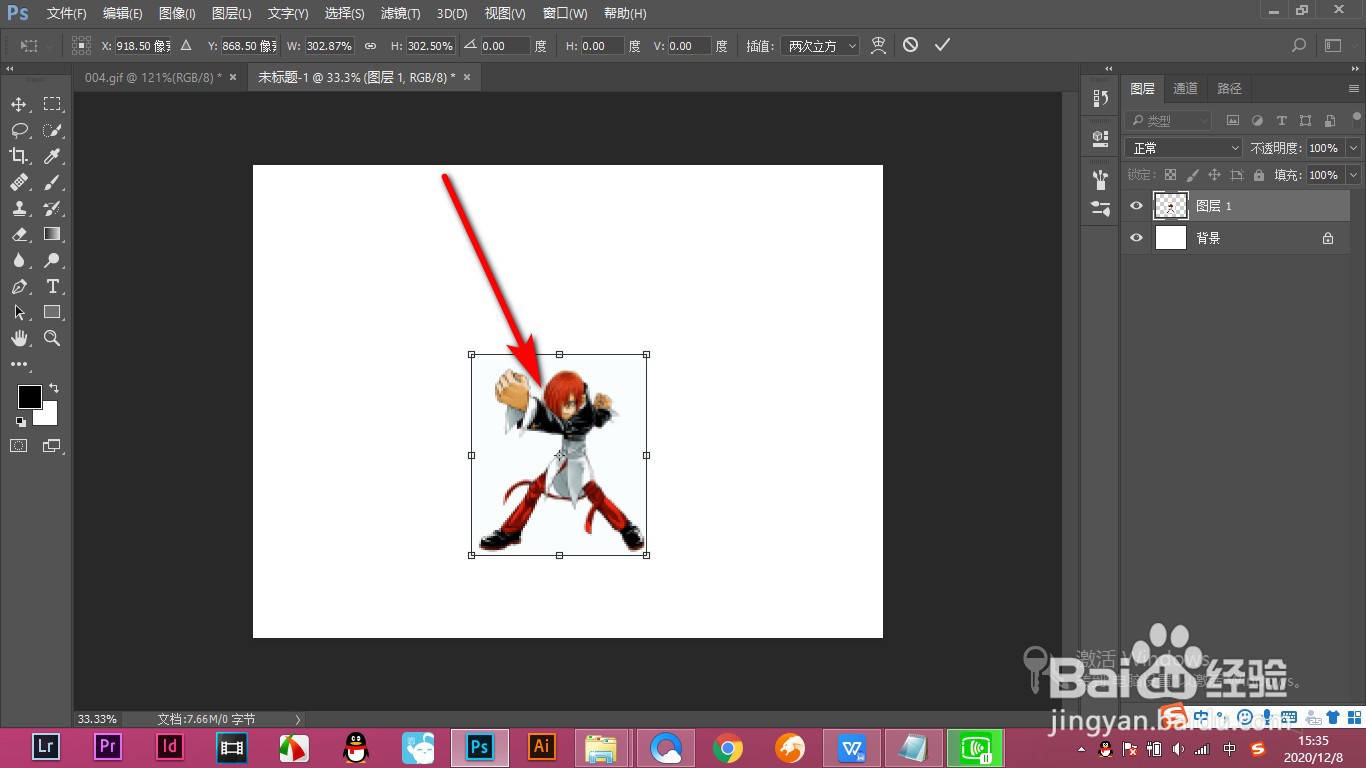
Task: Toggle adjustment layer filter icon
Action: tap(1257, 120)
